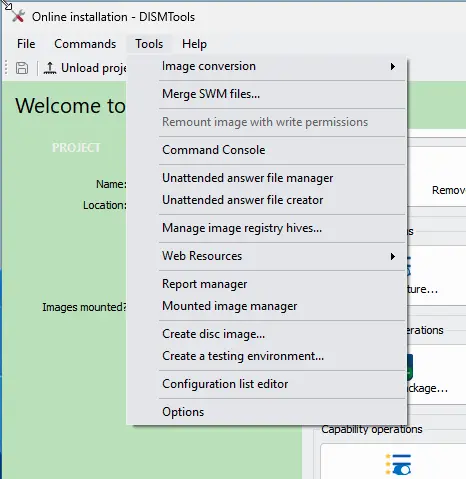
Task: Click the Unload project toolbar button
Action: pos(85,68)
